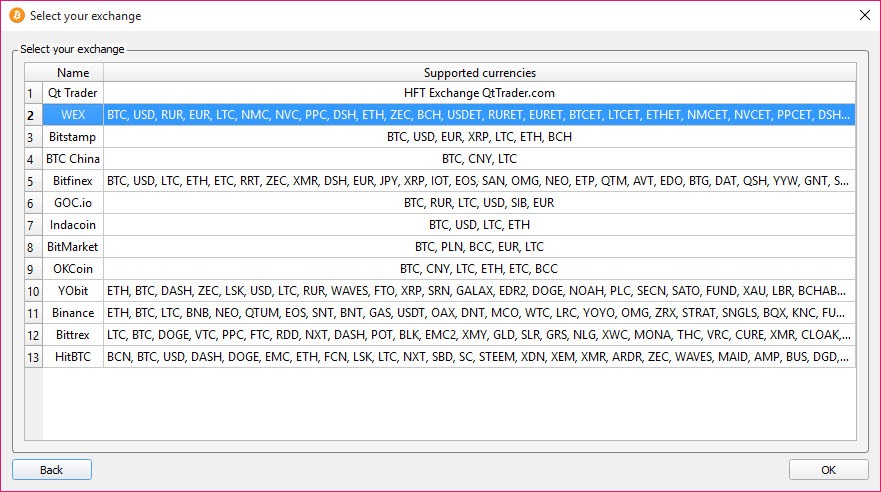Click the Bitcoin app icon in title bar
The image size is (881, 492).
point(17,15)
